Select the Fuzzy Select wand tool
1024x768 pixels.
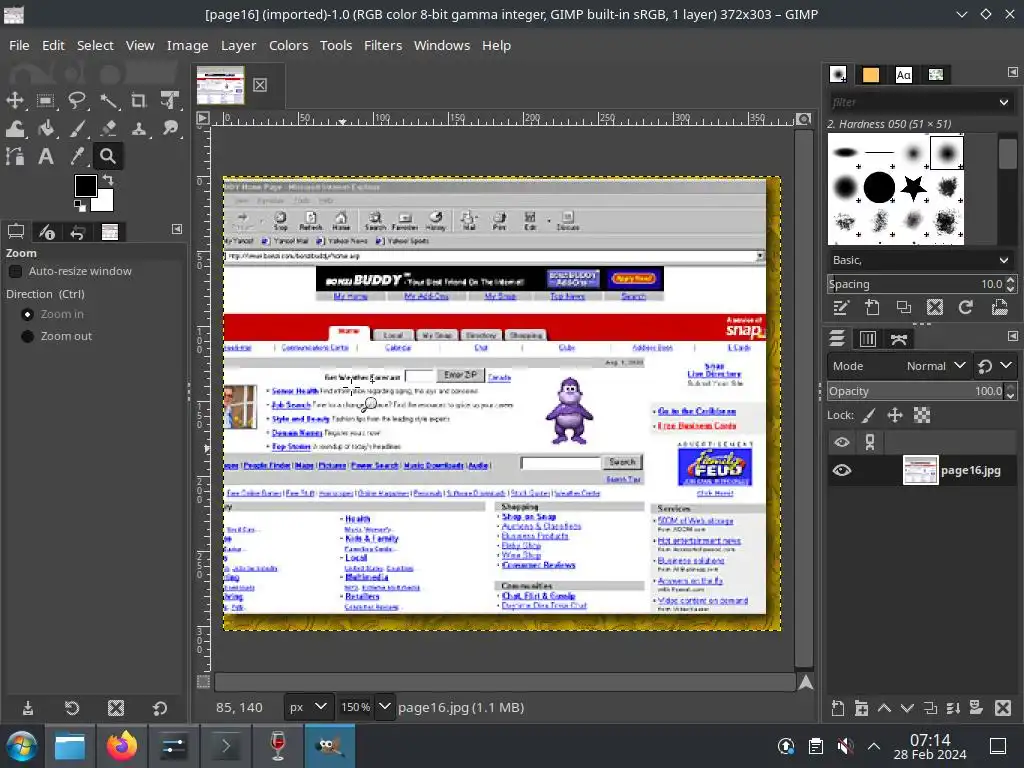108,100
